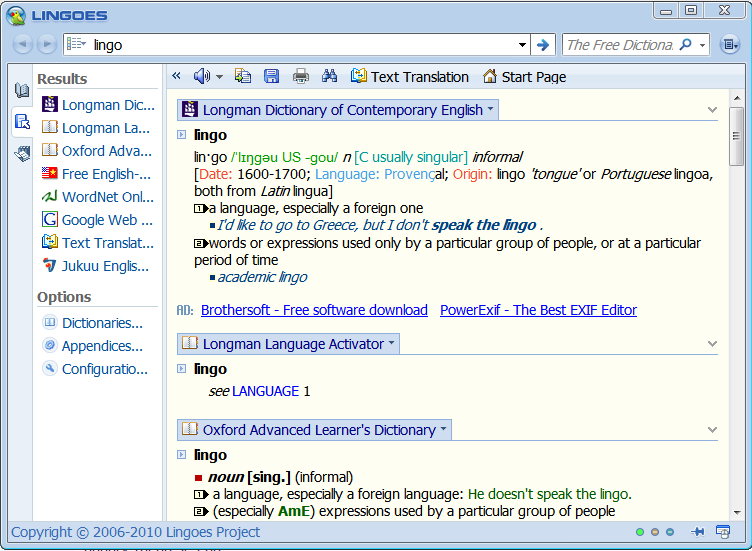This screenshot has width=752, height=551.
Task: Click the scrollbar up arrow
Action: [x=737, y=98]
